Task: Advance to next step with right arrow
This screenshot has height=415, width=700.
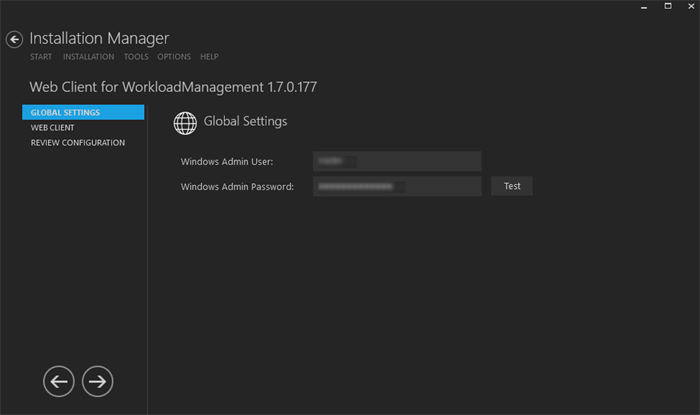Action: coord(98,381)
